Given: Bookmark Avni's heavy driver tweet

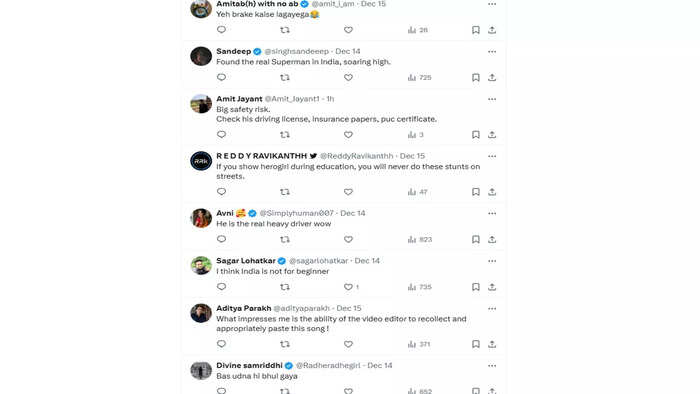Looking at the screenshot, I should (x=476, y=240).
